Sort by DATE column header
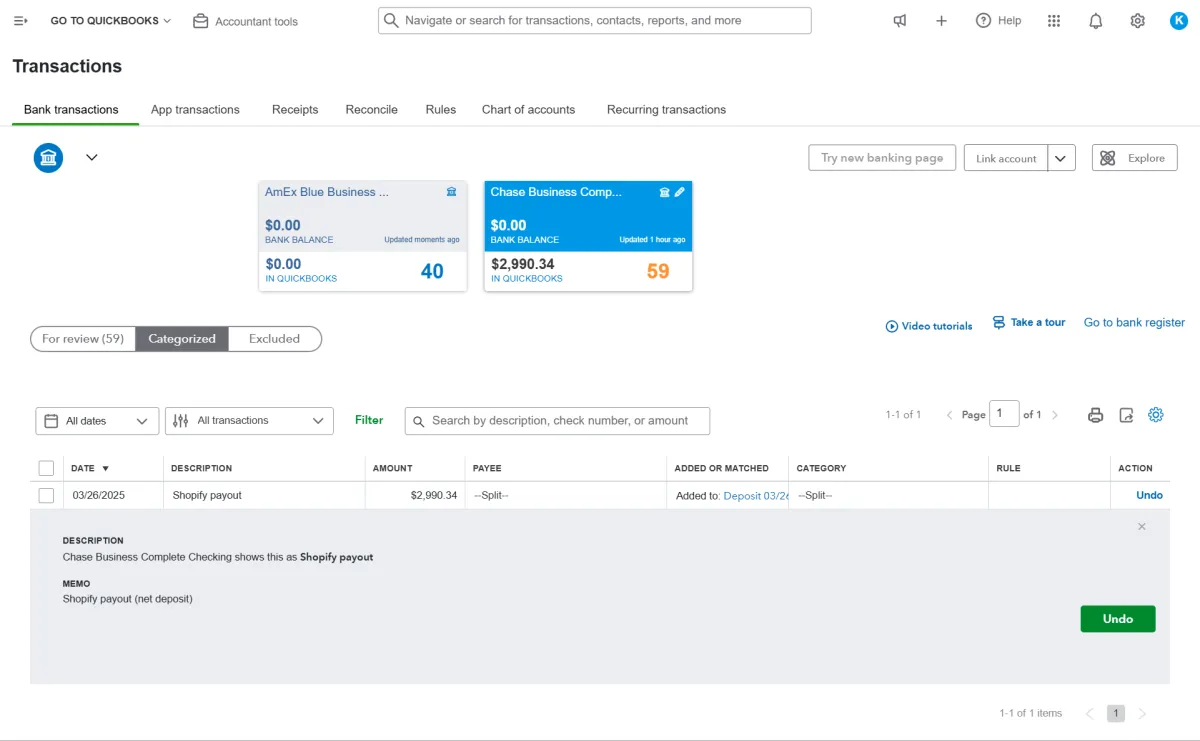 point(90,468)
